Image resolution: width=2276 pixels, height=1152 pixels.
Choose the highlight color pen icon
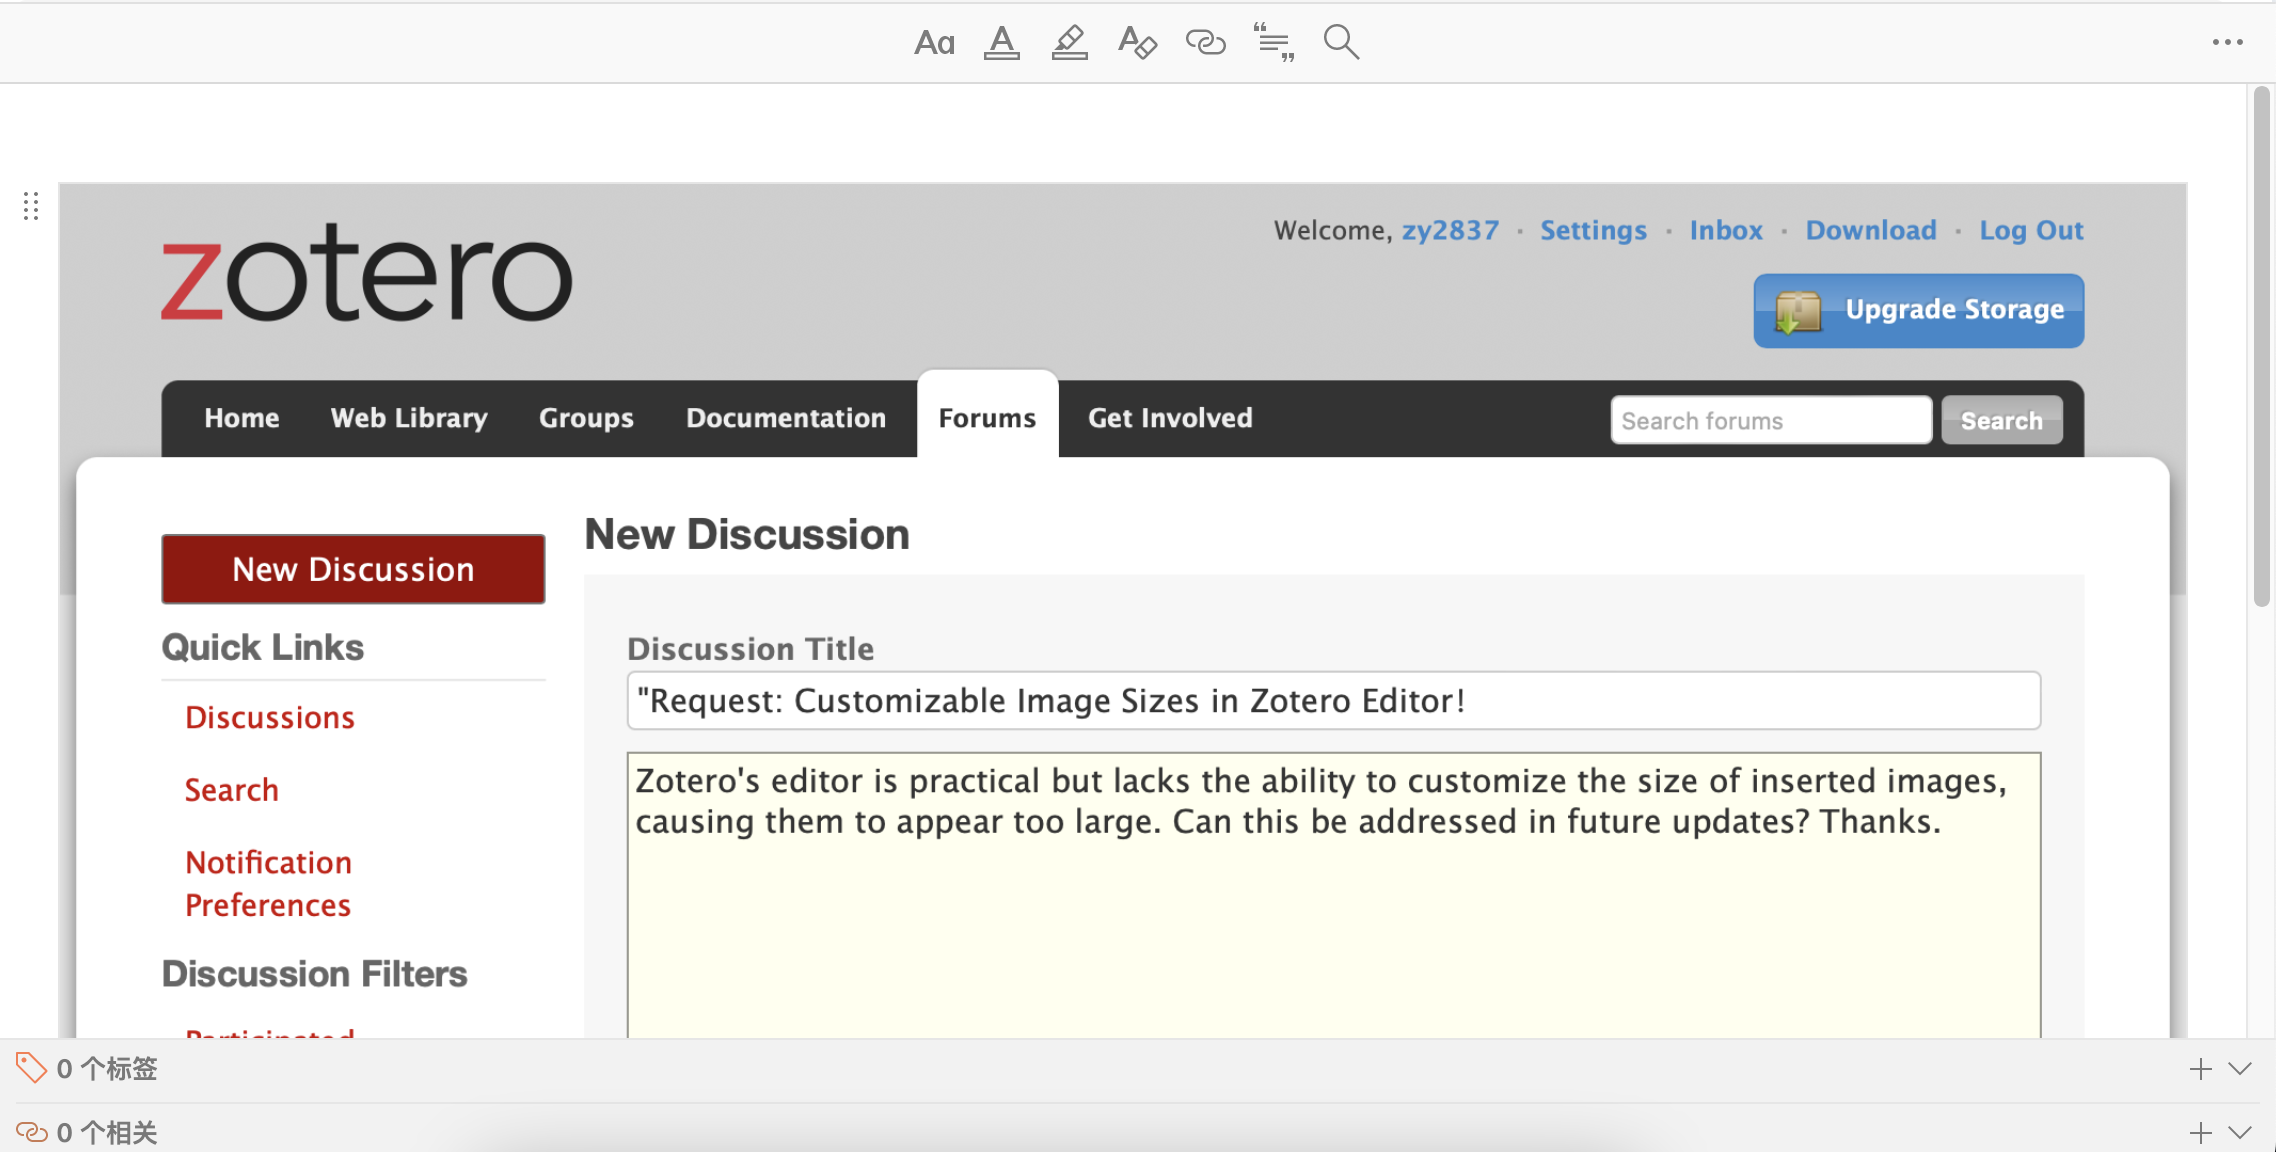[x=1069, y=43]
